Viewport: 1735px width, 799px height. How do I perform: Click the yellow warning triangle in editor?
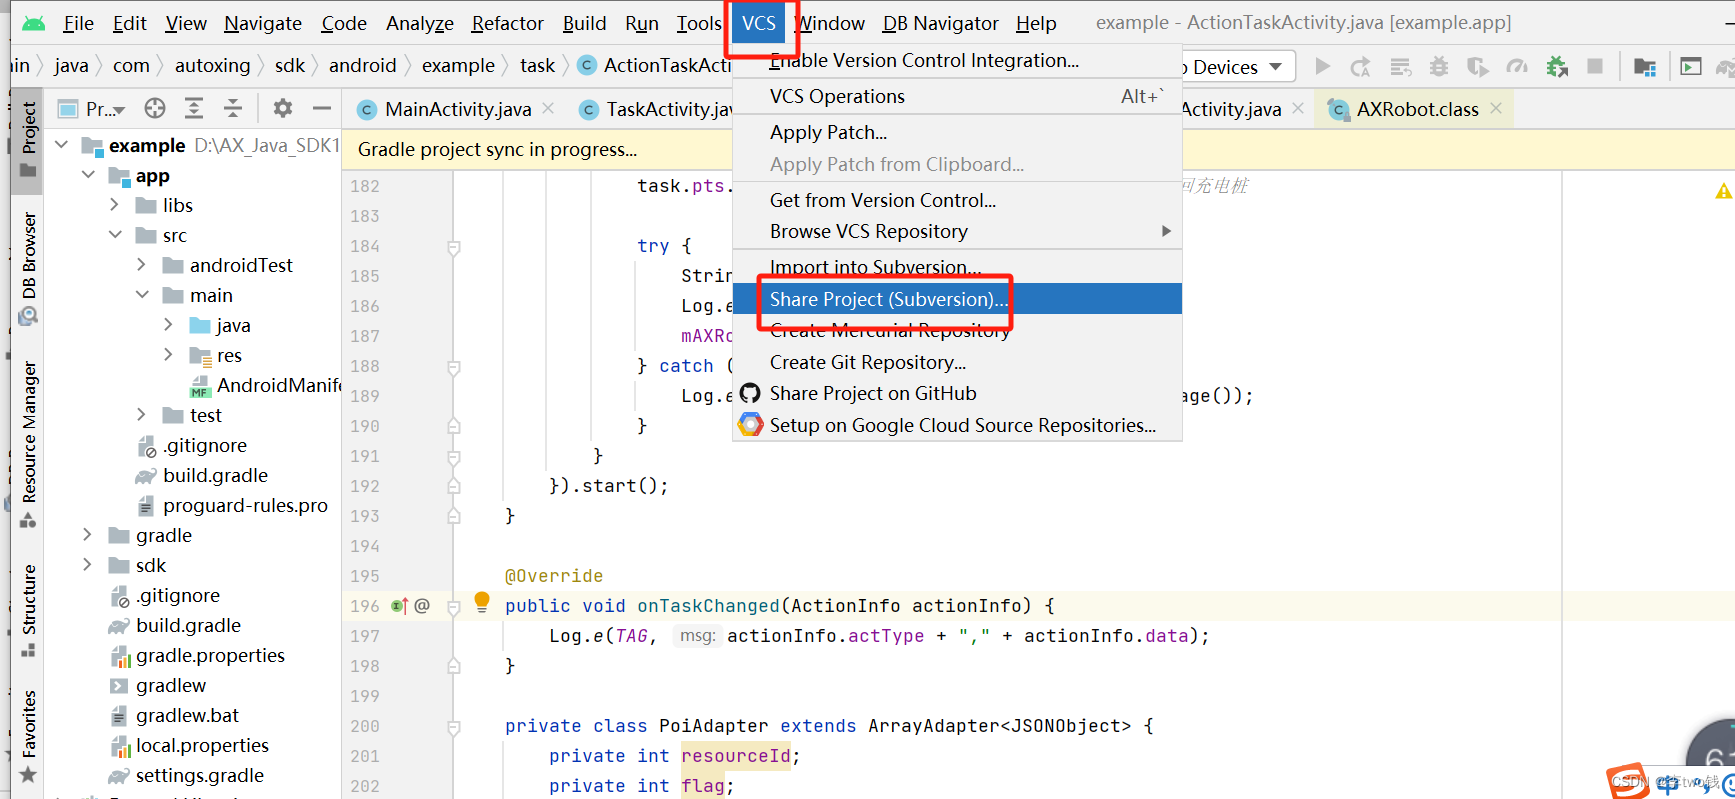1724,191
